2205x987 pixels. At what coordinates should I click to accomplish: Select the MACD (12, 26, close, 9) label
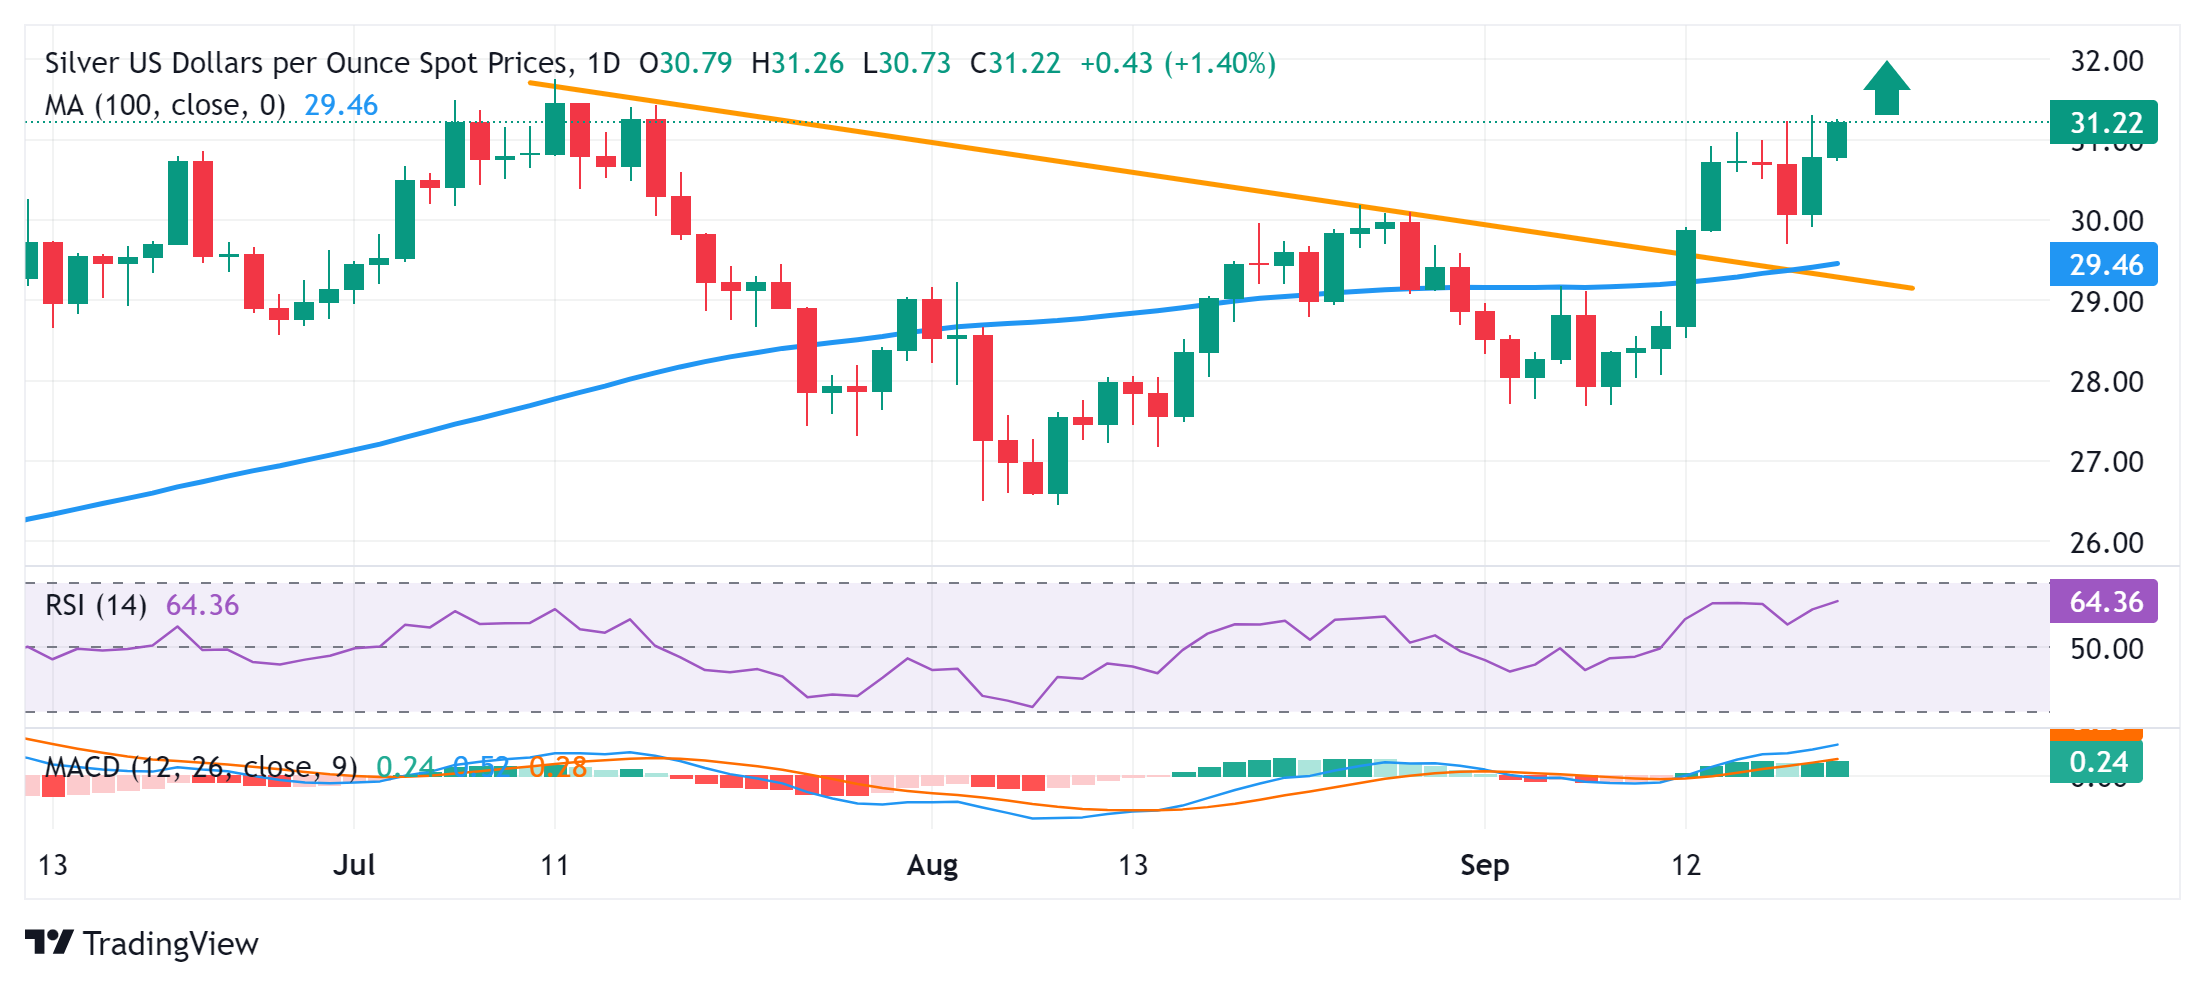(x=200, y=767)
